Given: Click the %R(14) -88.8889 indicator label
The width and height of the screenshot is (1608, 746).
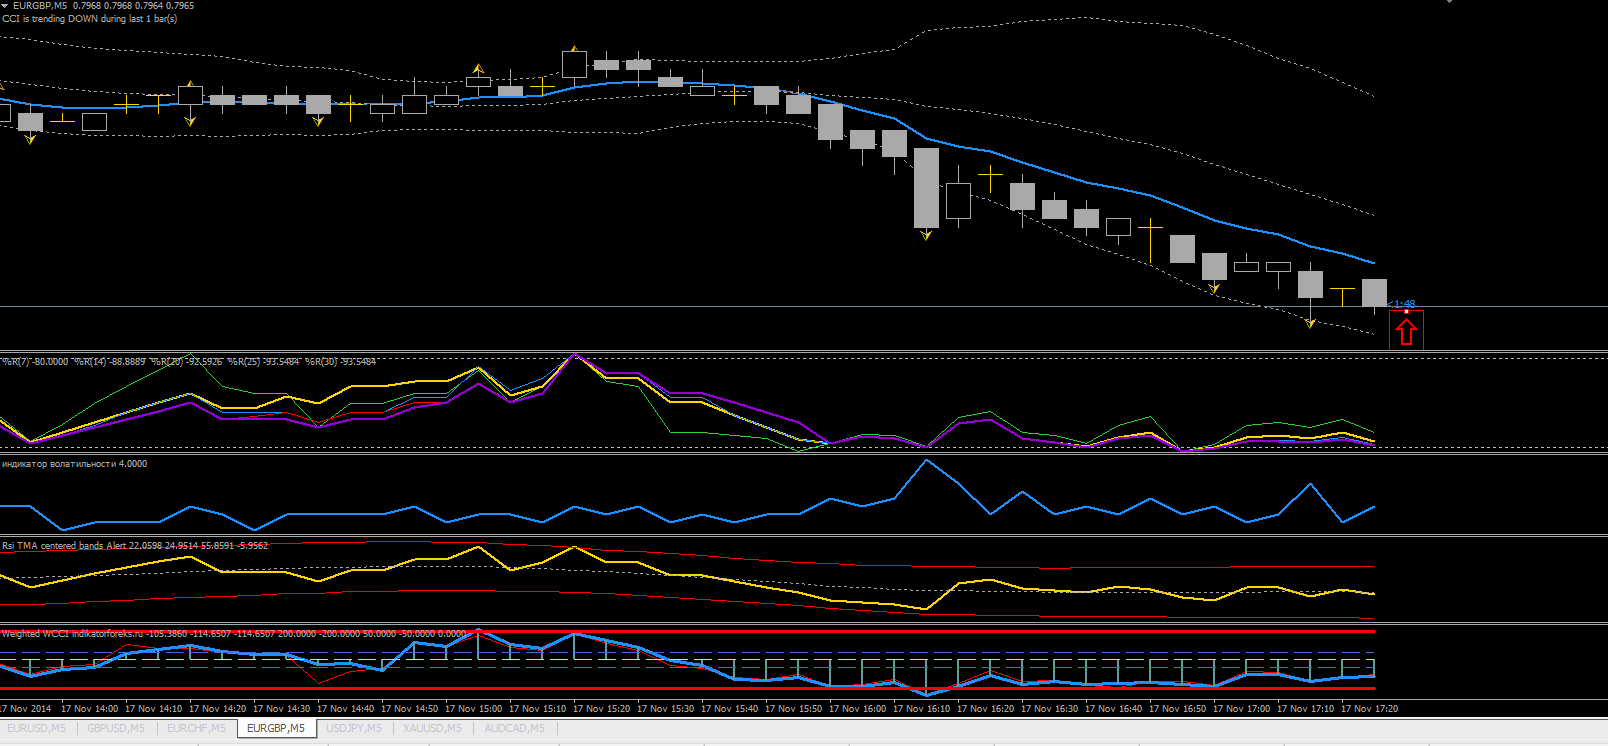Looking at the screenshot, I should (110, 362).
